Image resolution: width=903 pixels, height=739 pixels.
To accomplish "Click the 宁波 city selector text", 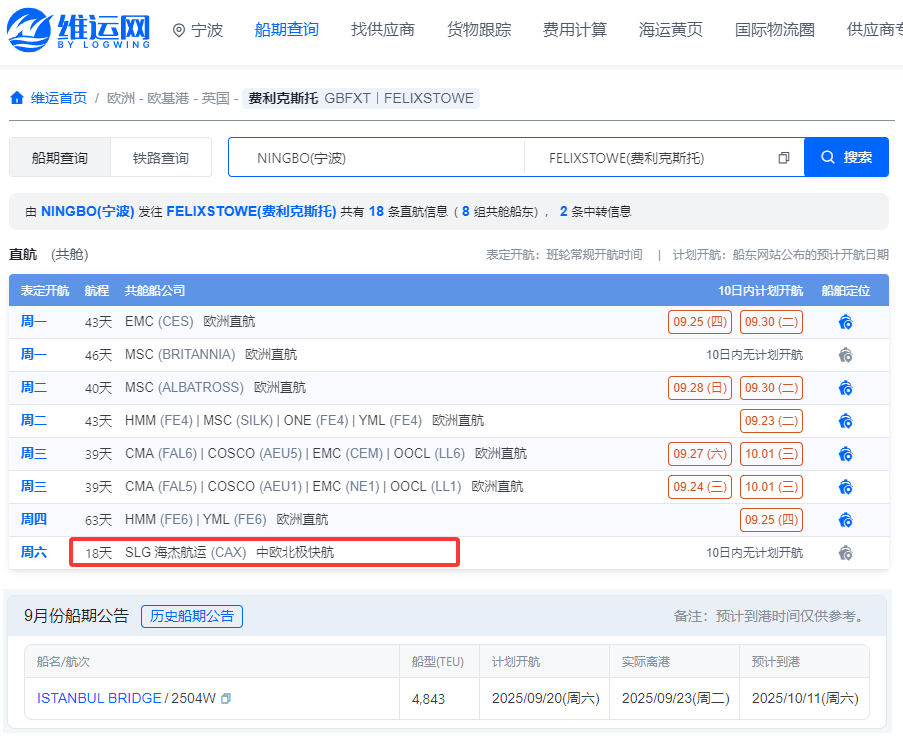I will coord(207,30).
